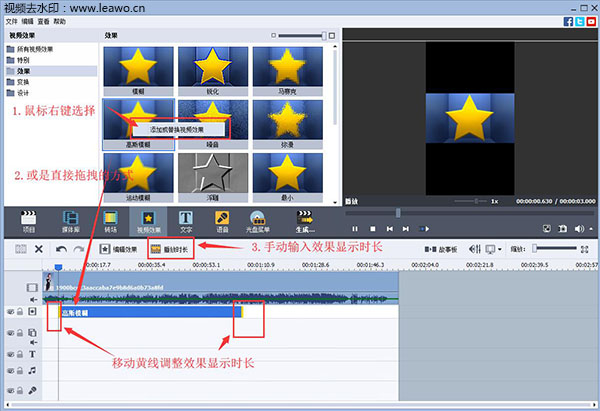Screen dimensions: 600x411
Task: Click the zoom-to-fit icon after the zoom slider
Action: (584, 249)
